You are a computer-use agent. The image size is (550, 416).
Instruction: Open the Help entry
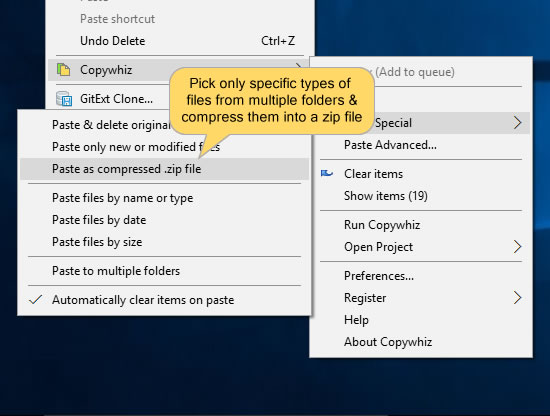(x=421, y=320)
